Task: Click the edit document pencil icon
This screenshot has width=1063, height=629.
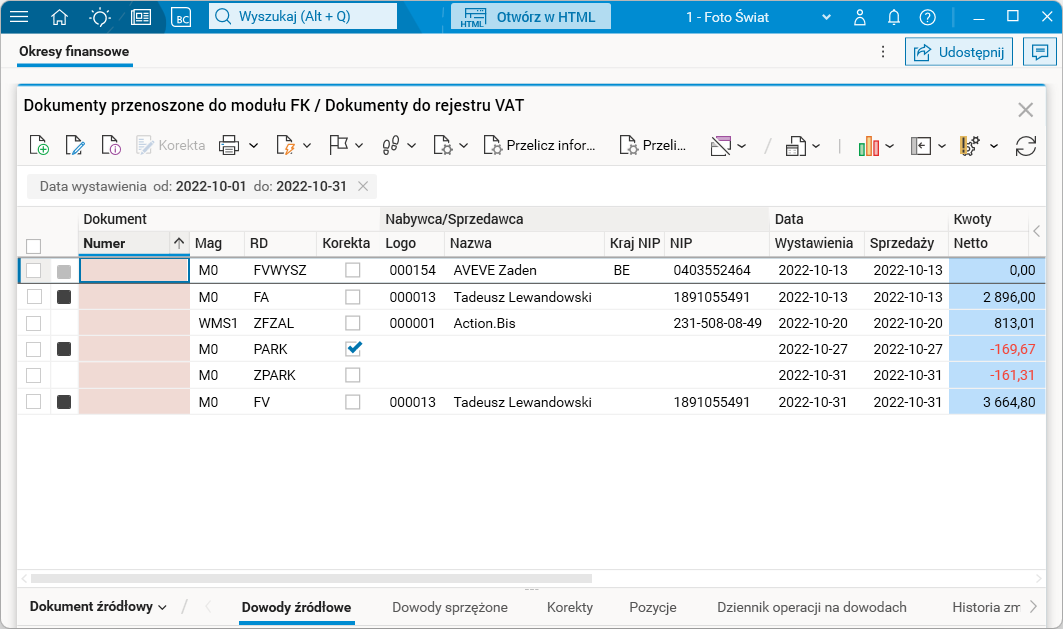Action: coord(75,146)
